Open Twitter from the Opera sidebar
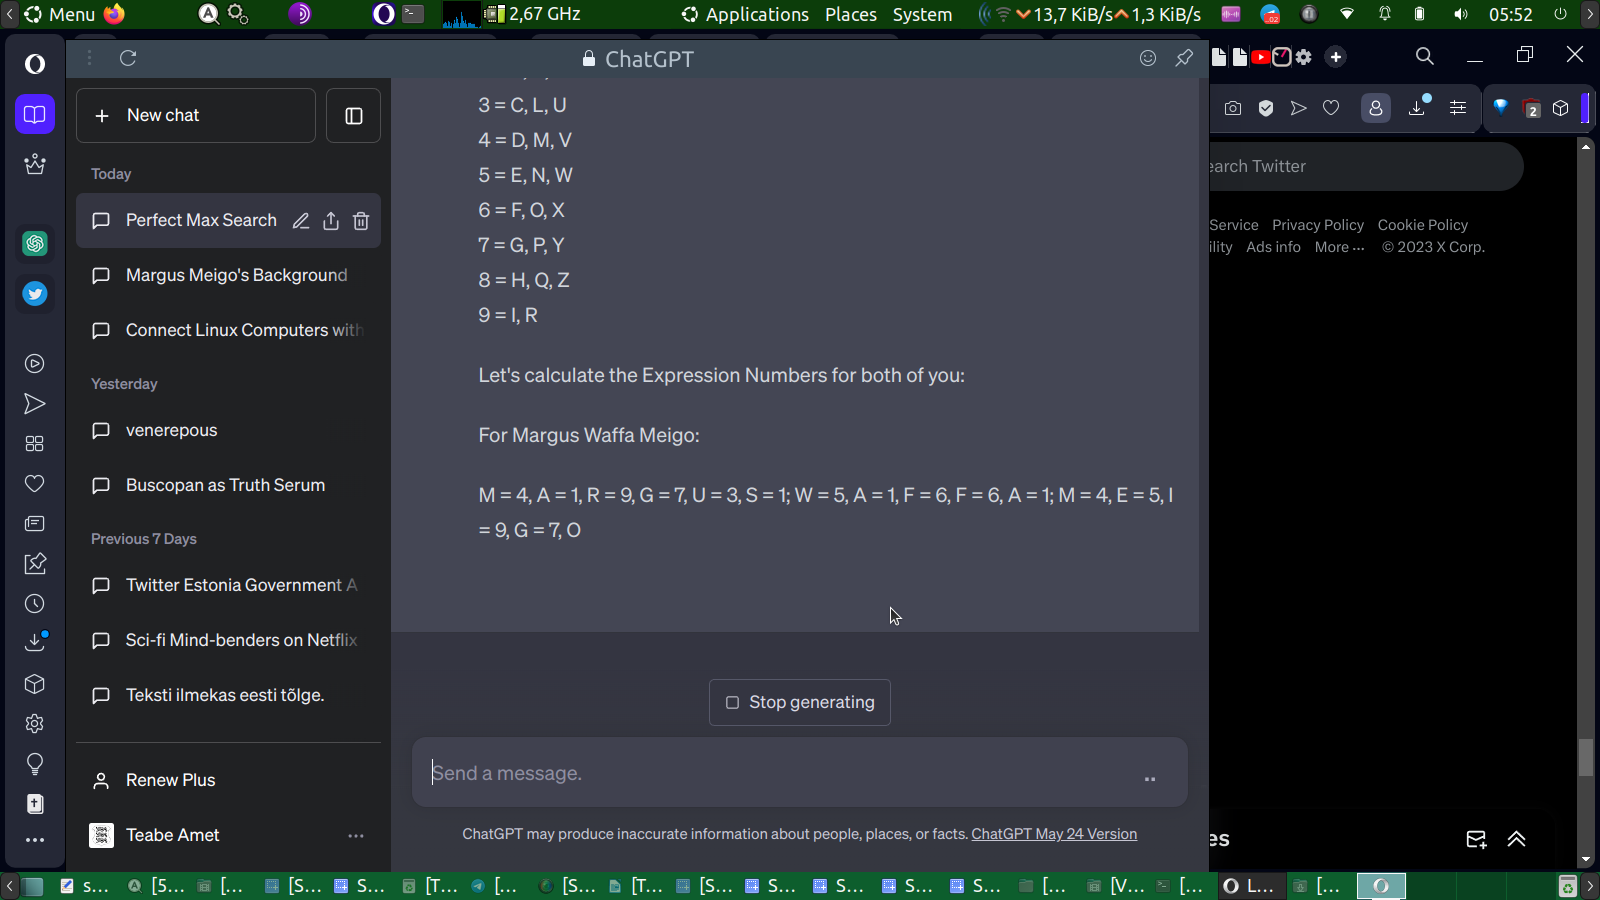 [35, 294]
